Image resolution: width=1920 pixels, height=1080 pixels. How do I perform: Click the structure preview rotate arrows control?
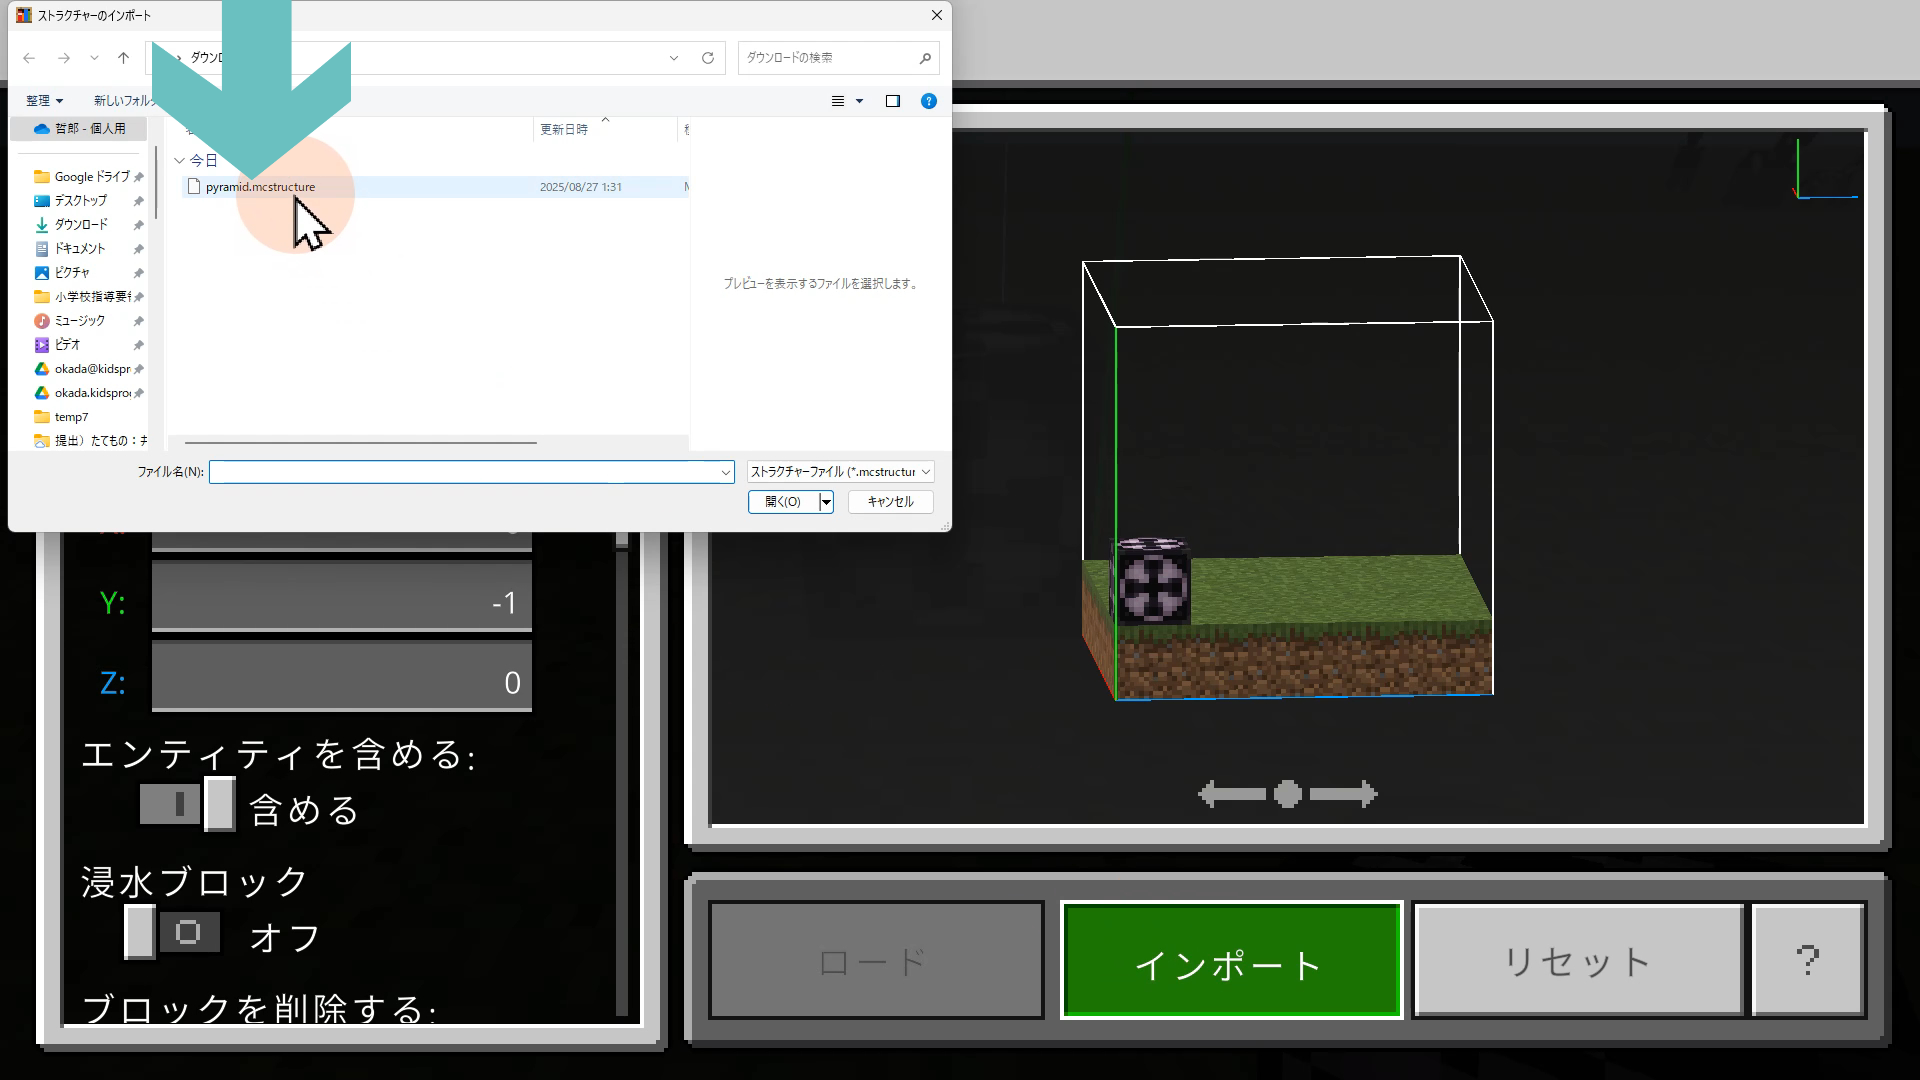pyautogui.click(x=1287, y=795)
